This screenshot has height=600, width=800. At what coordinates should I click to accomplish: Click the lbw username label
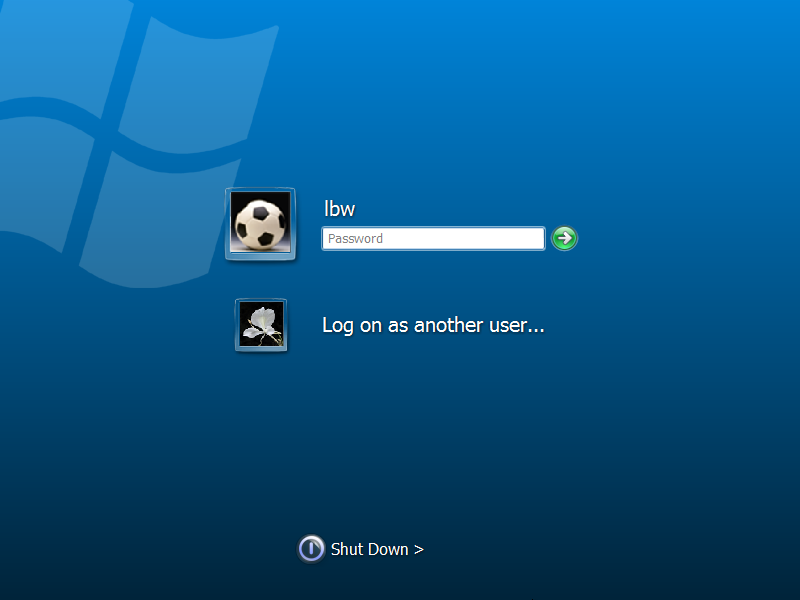click(x=339, y=209)
